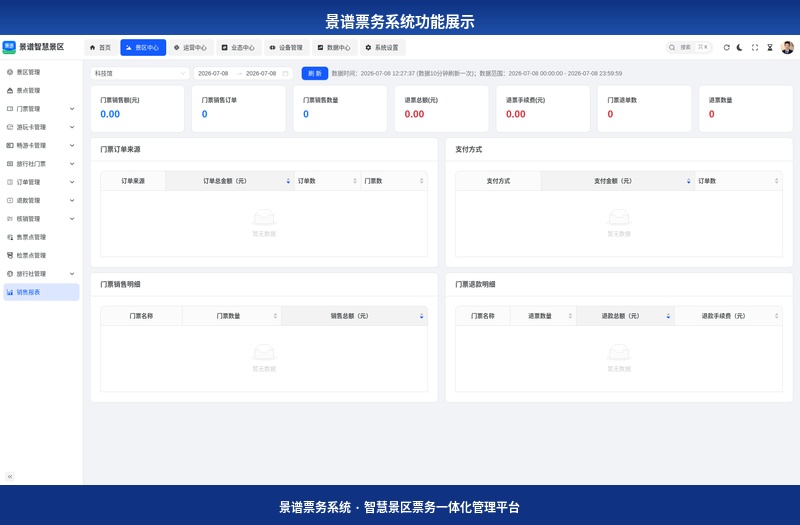
Task: Open 检票点管理 in the sidebar
Action: 41,256
